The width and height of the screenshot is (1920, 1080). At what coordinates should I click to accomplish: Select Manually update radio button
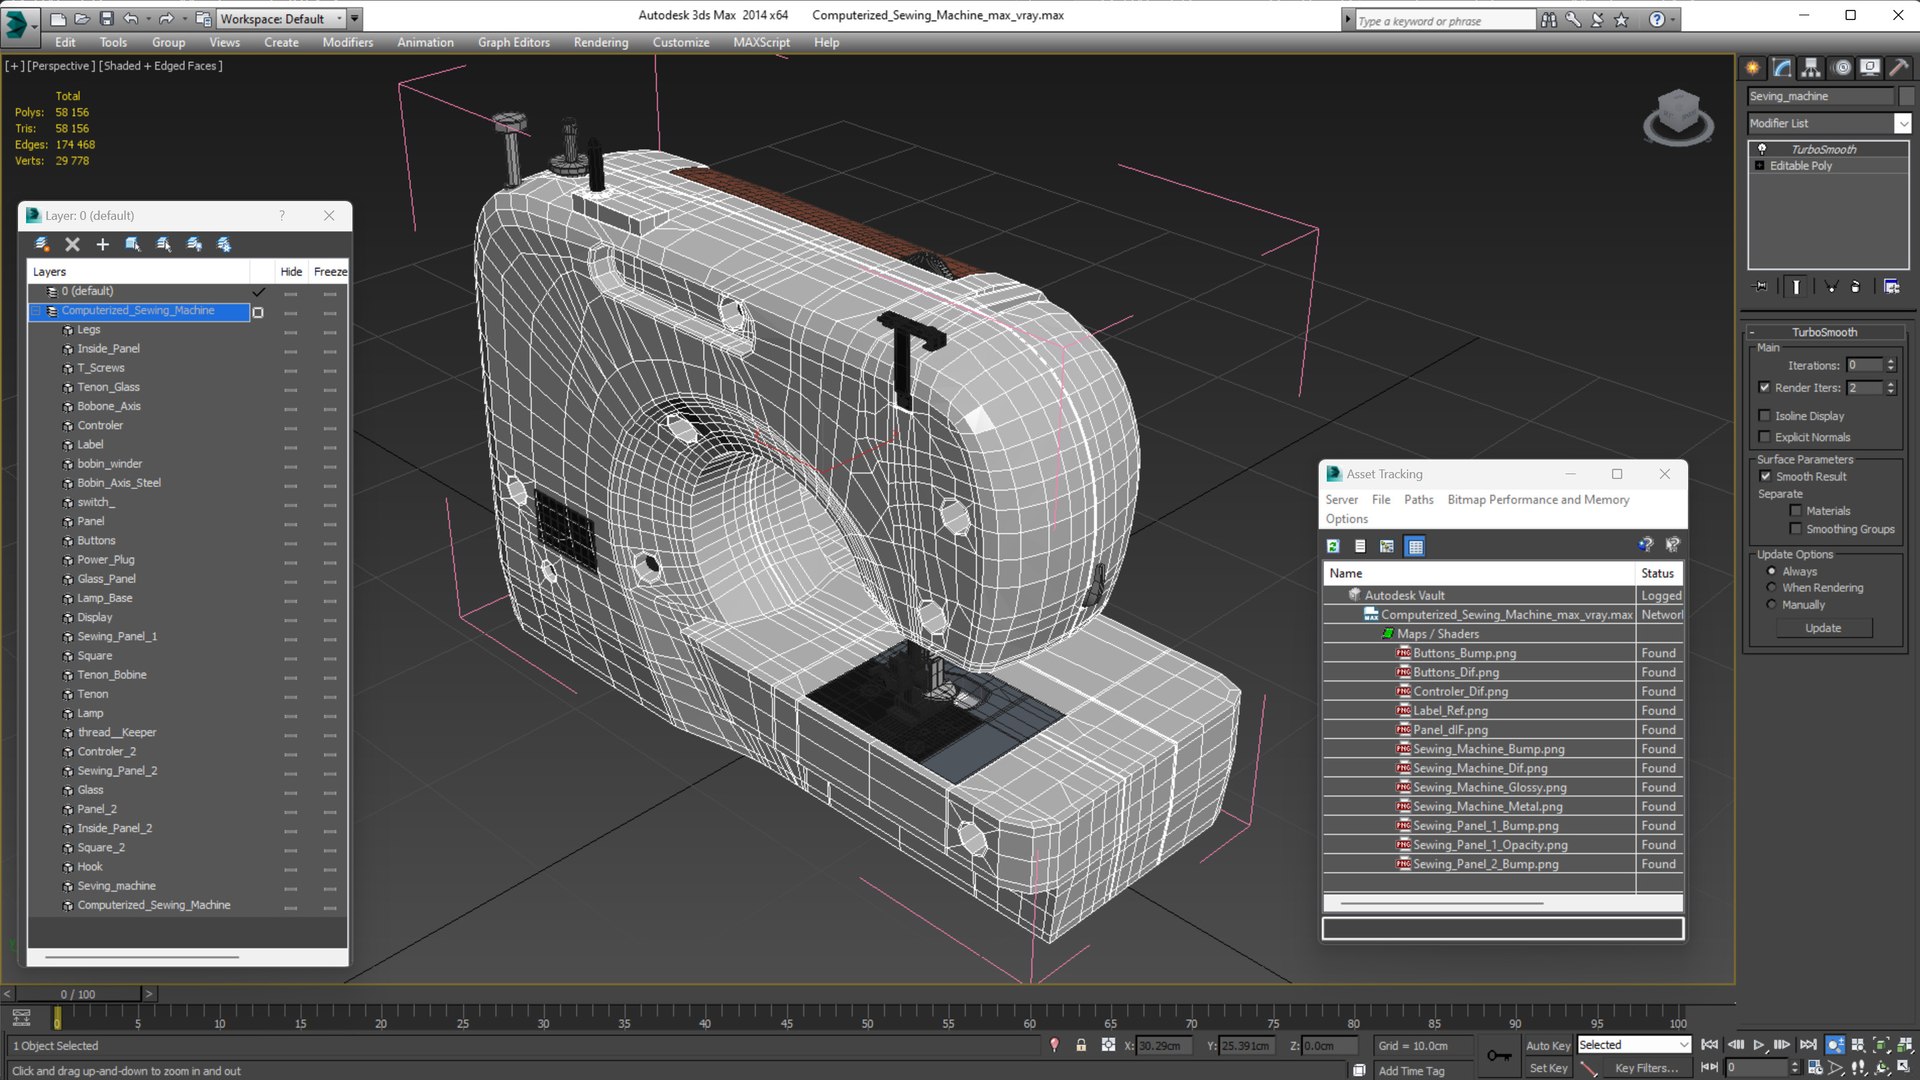tap(1771, 605)
